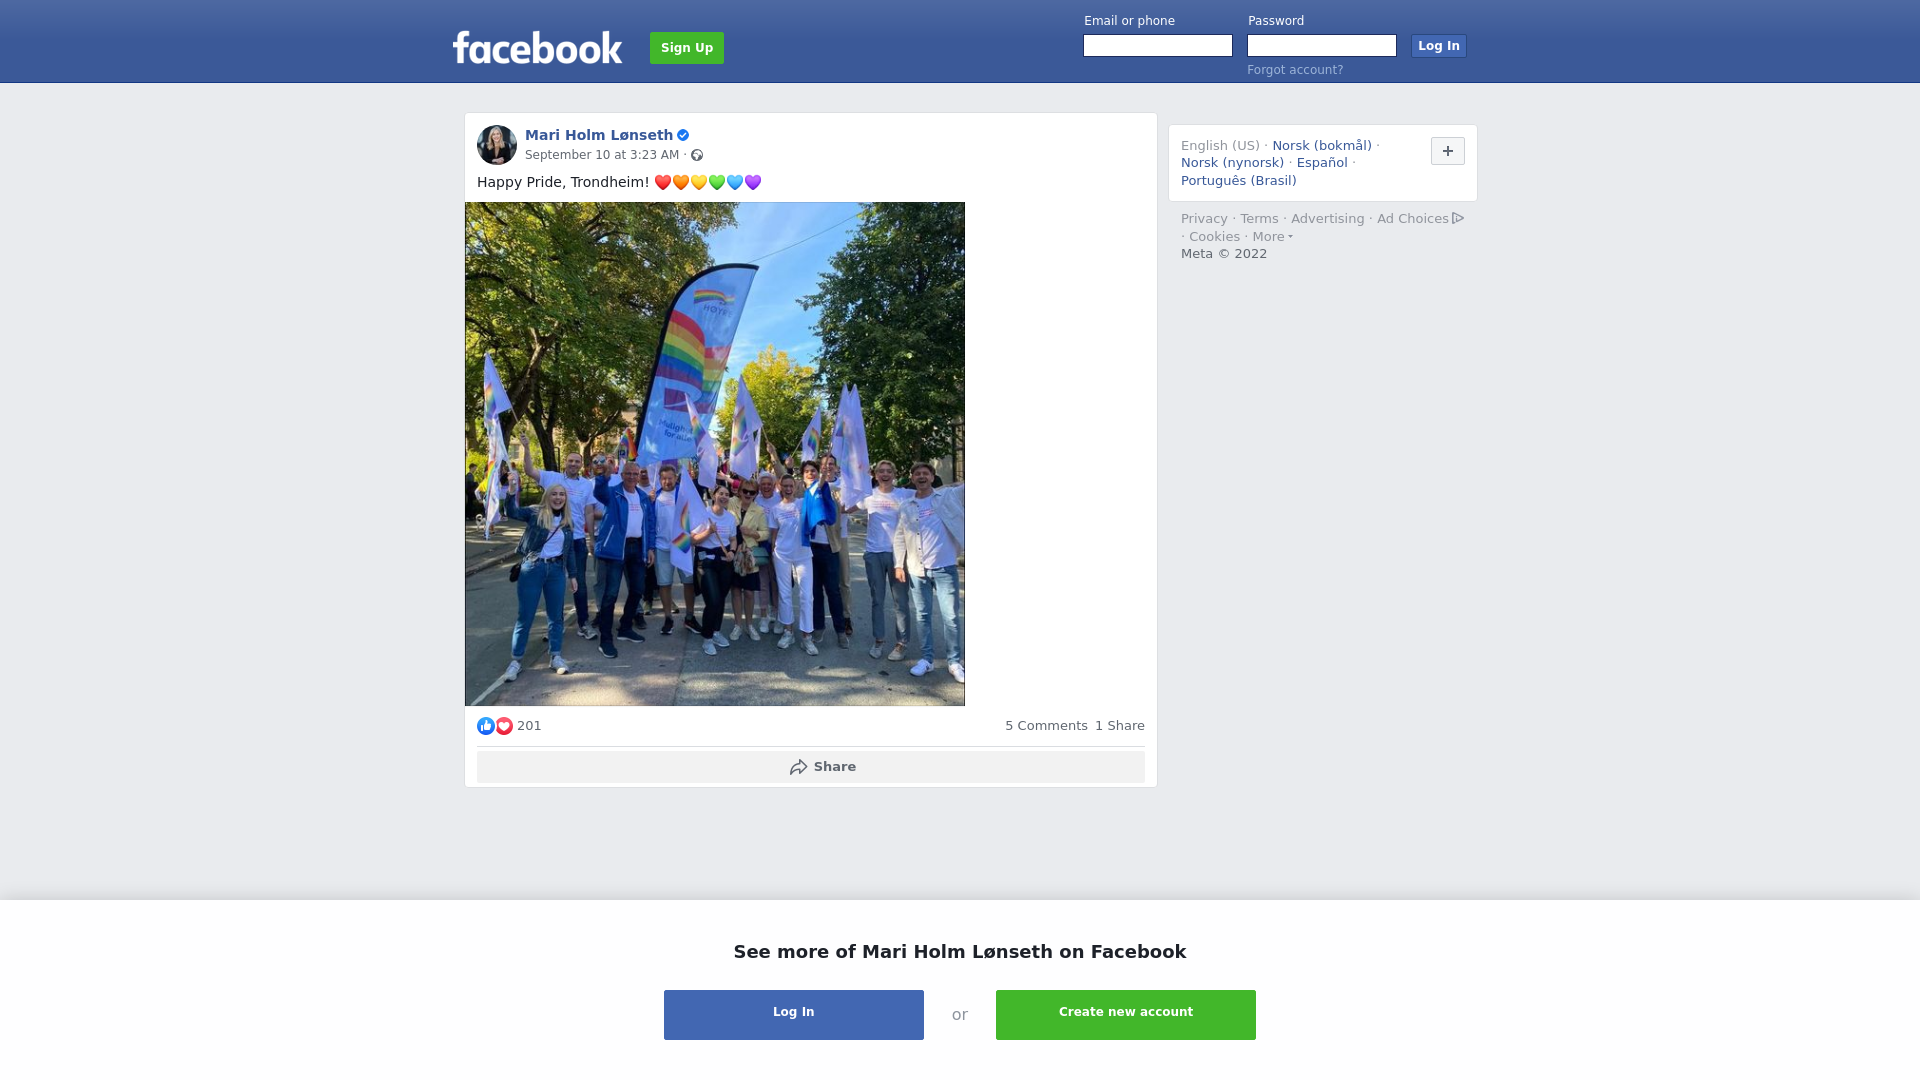Click the plus button for more languages
Screen dimensions: 1920x1080
(1448, 151)
